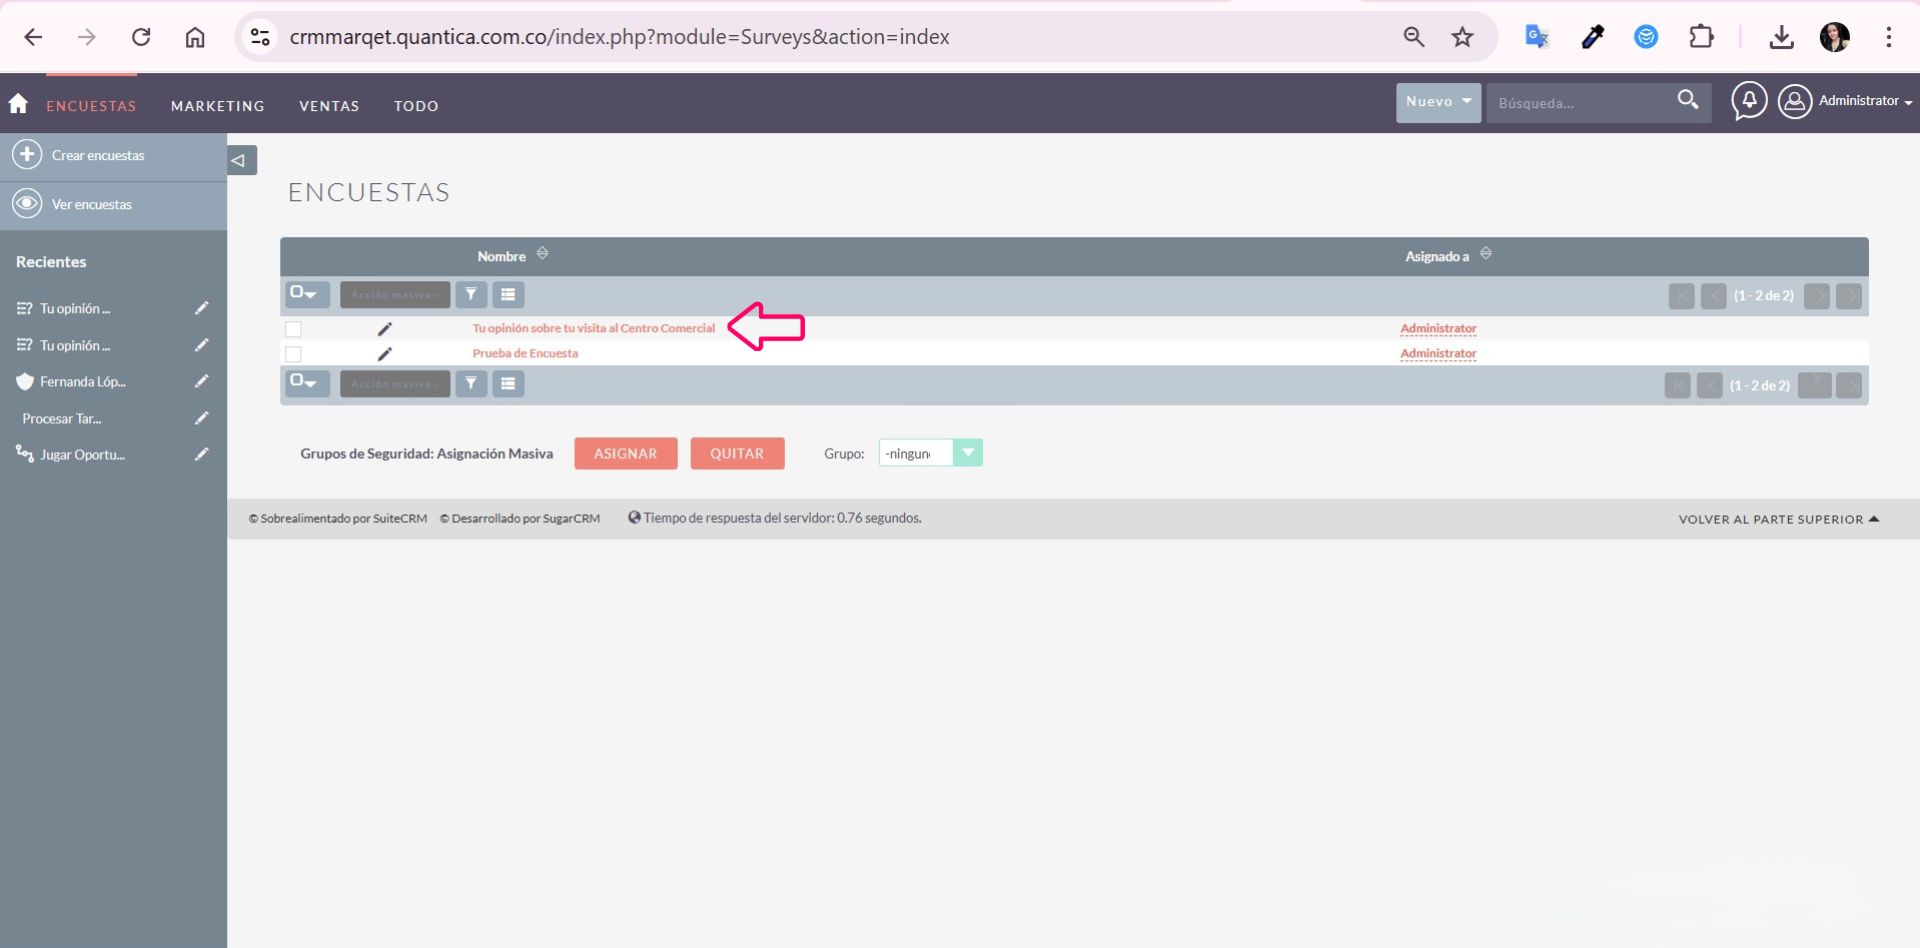Open the Grupo dropdown
This screenshot has height=948, width=1920.
pos(967,453)
